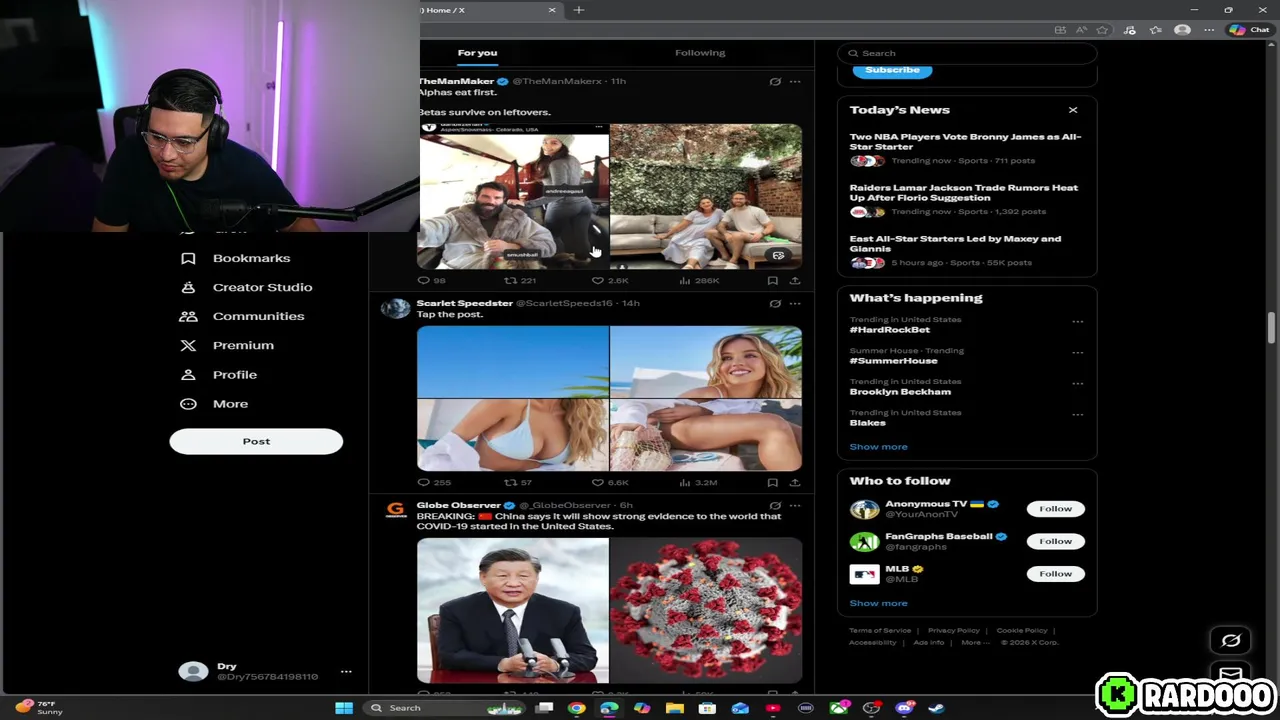Click Grok icon on Globe Observer post
The width and height of the screenshot is (1280, 720).
click(775, 506)
